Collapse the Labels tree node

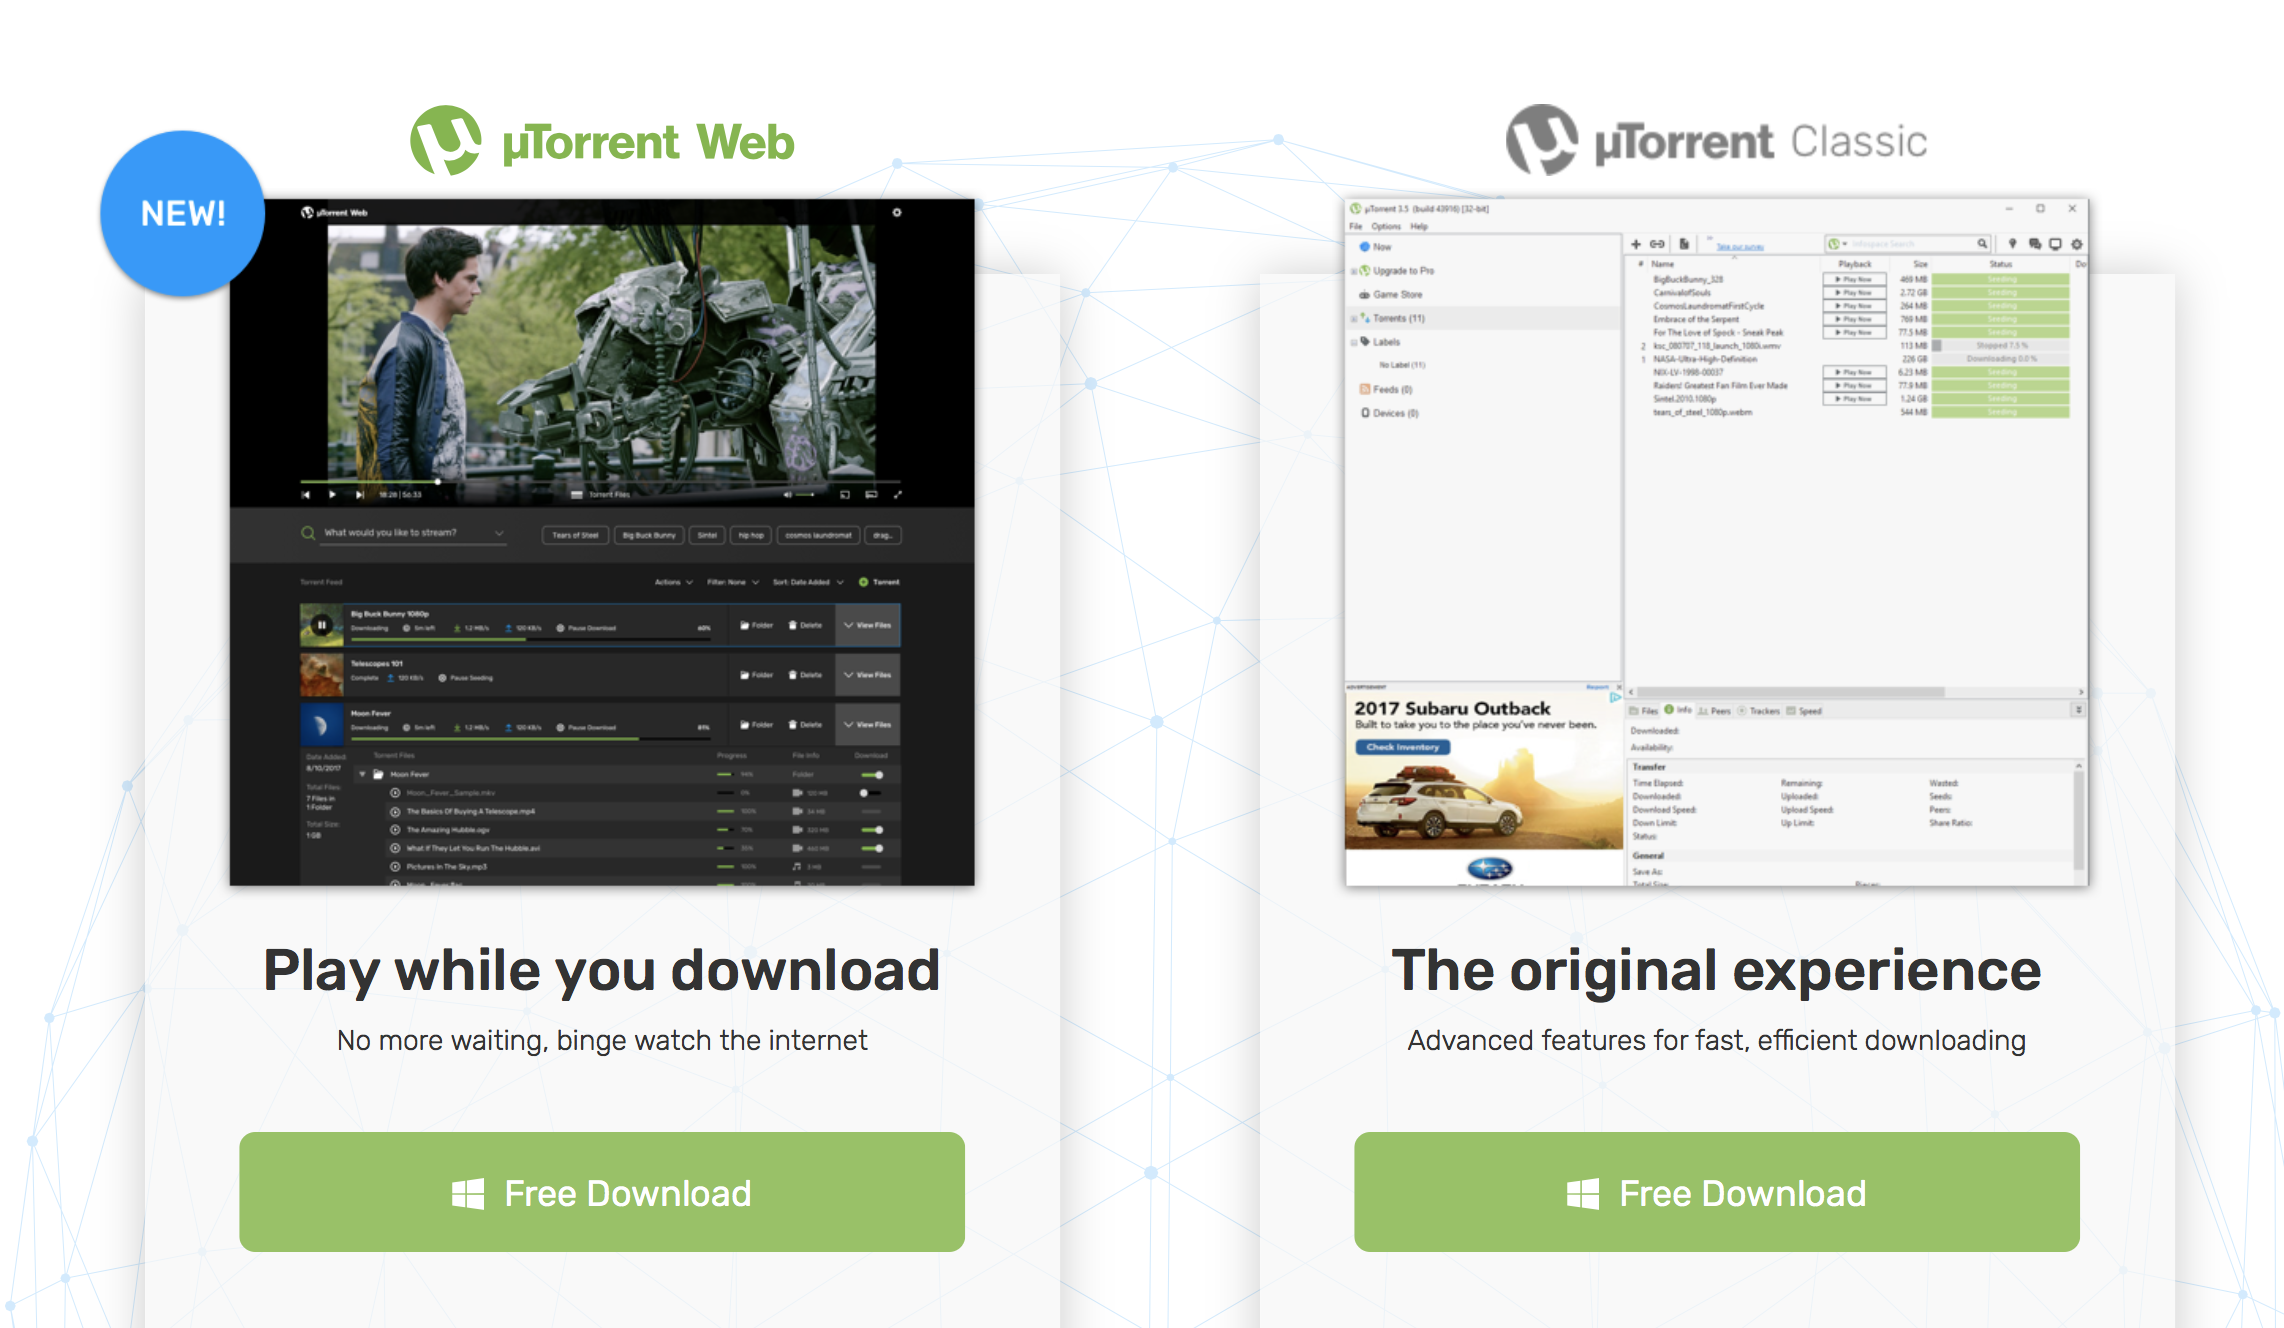point(1354,342)
